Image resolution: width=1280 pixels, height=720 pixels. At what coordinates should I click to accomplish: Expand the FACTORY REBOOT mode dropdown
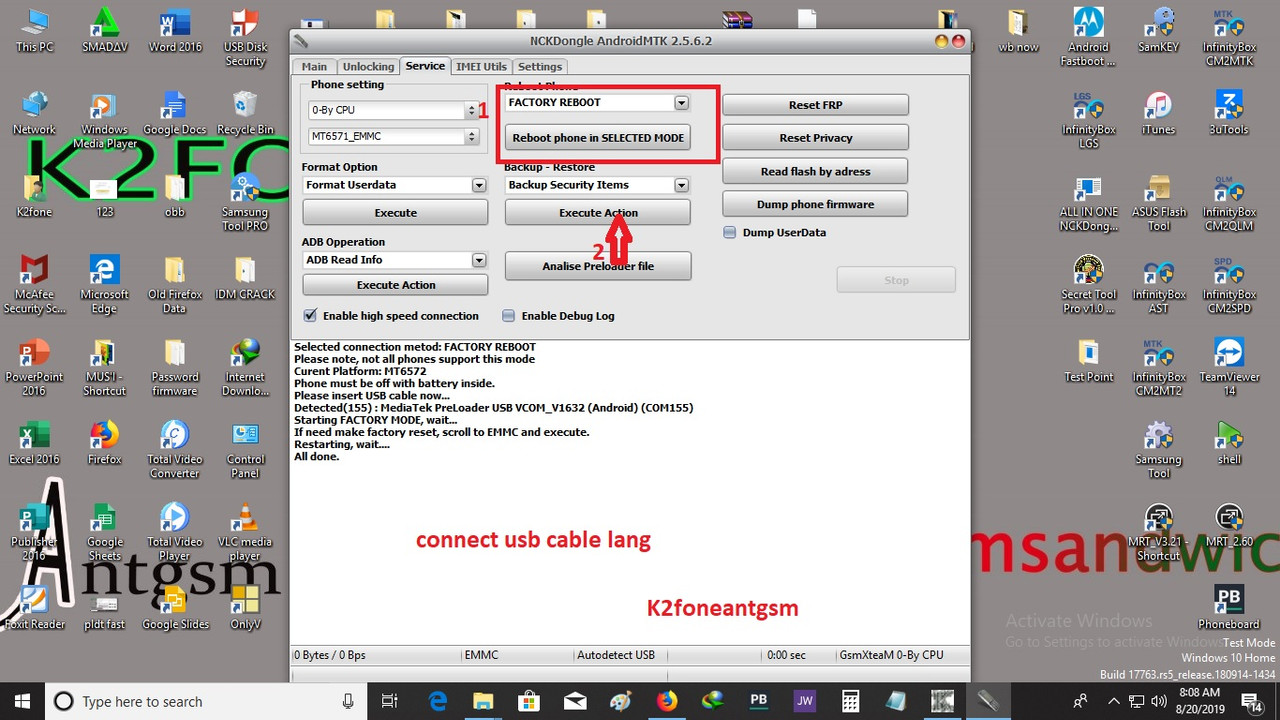[x=681, y=102]
